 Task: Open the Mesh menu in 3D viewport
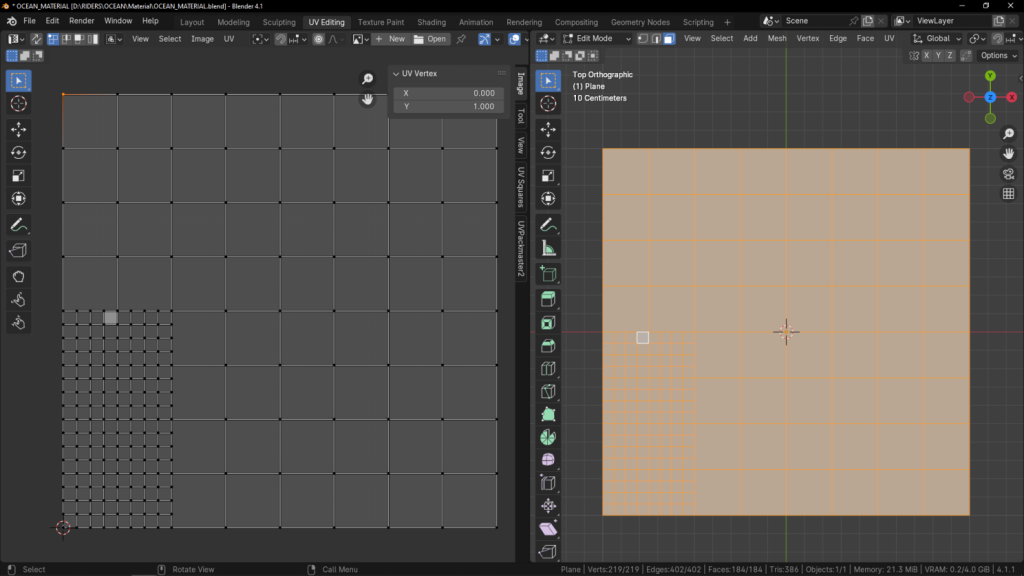tap(776, 38)
